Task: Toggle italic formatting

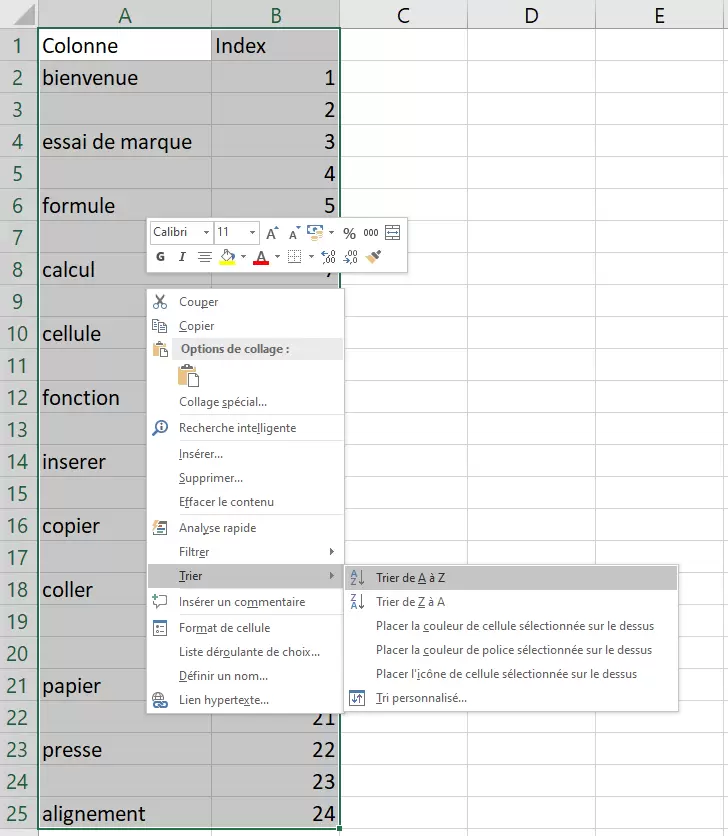Action: (182, 257)
